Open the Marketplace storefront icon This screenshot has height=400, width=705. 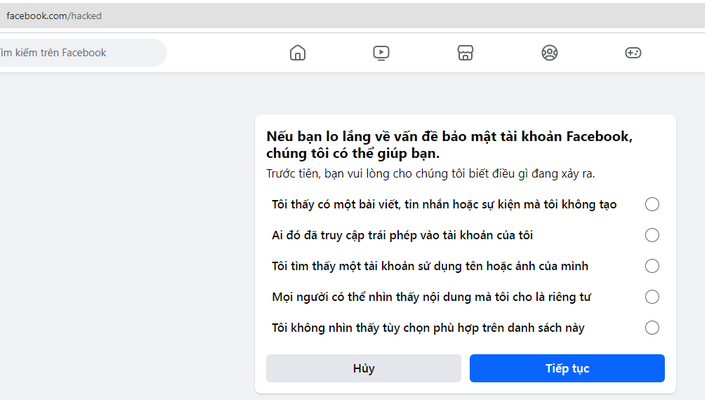pos(465,53)
